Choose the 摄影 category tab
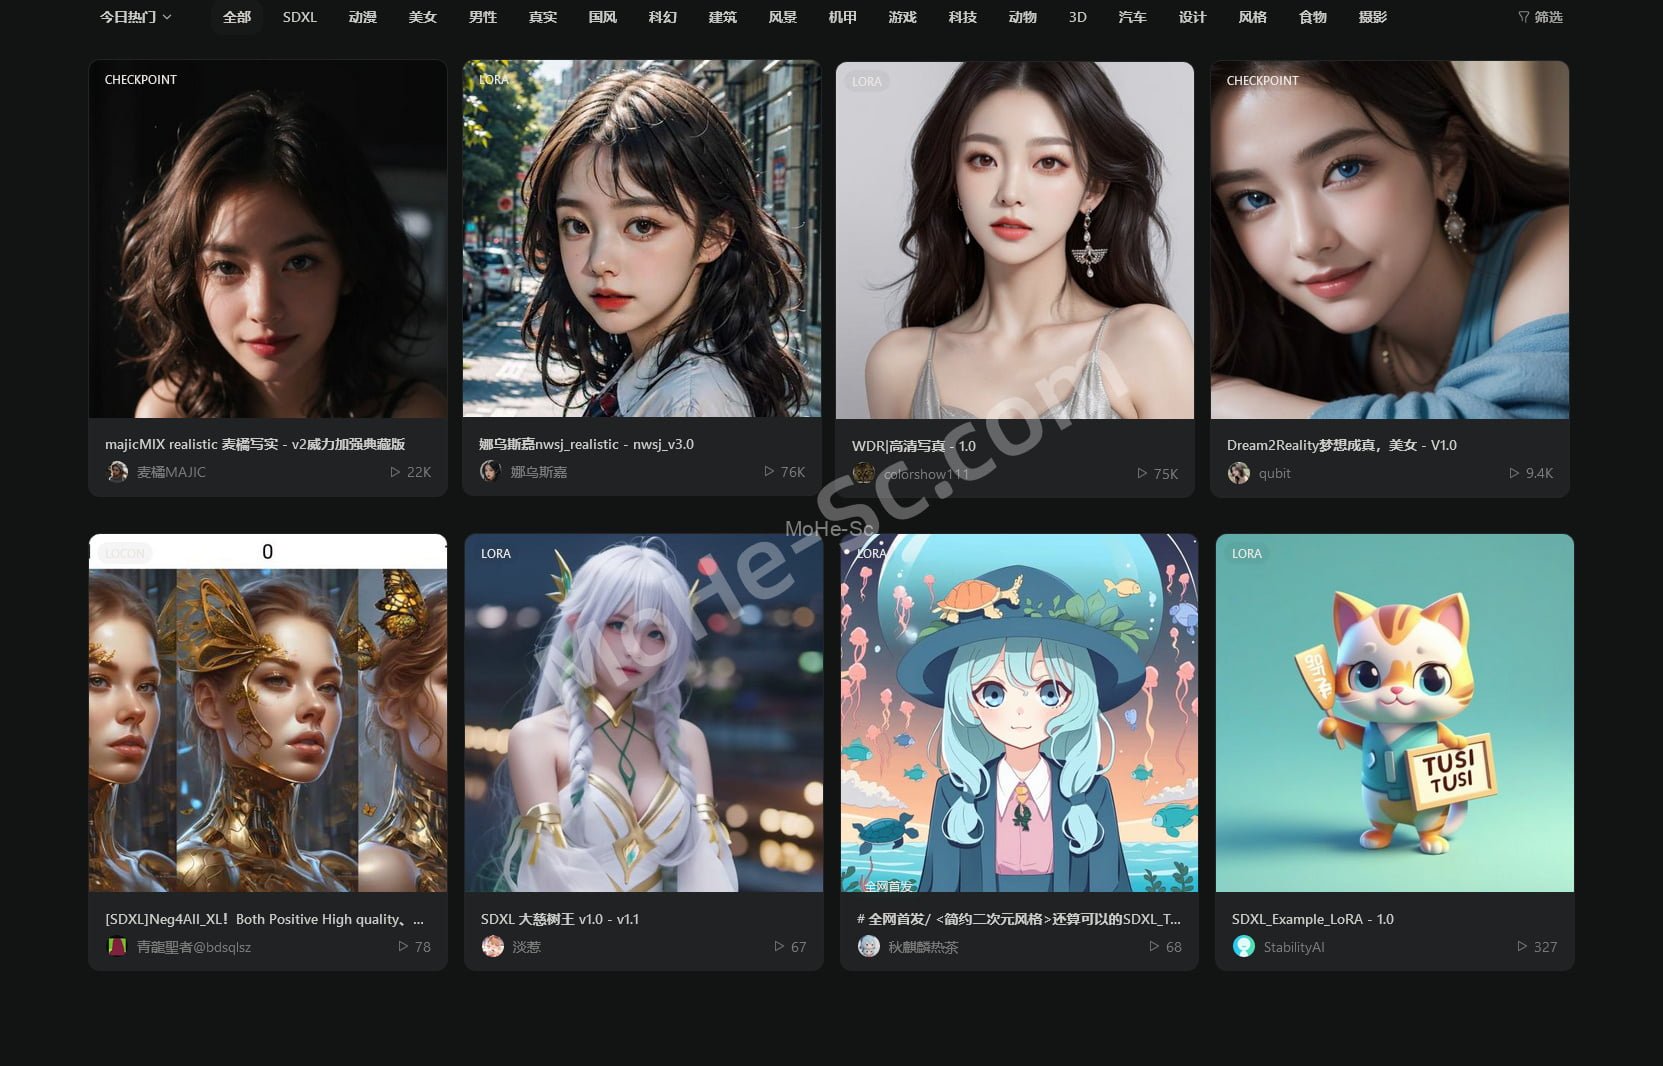This screenshot has width=1663, height=1066. (1372, 17)
